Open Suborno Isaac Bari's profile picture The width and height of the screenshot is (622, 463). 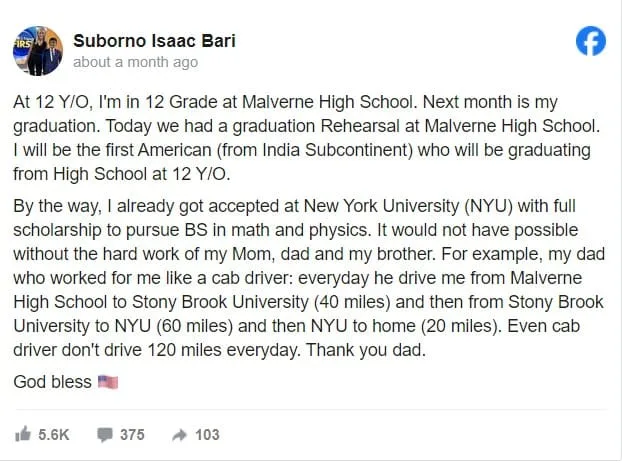pos(37,50)
